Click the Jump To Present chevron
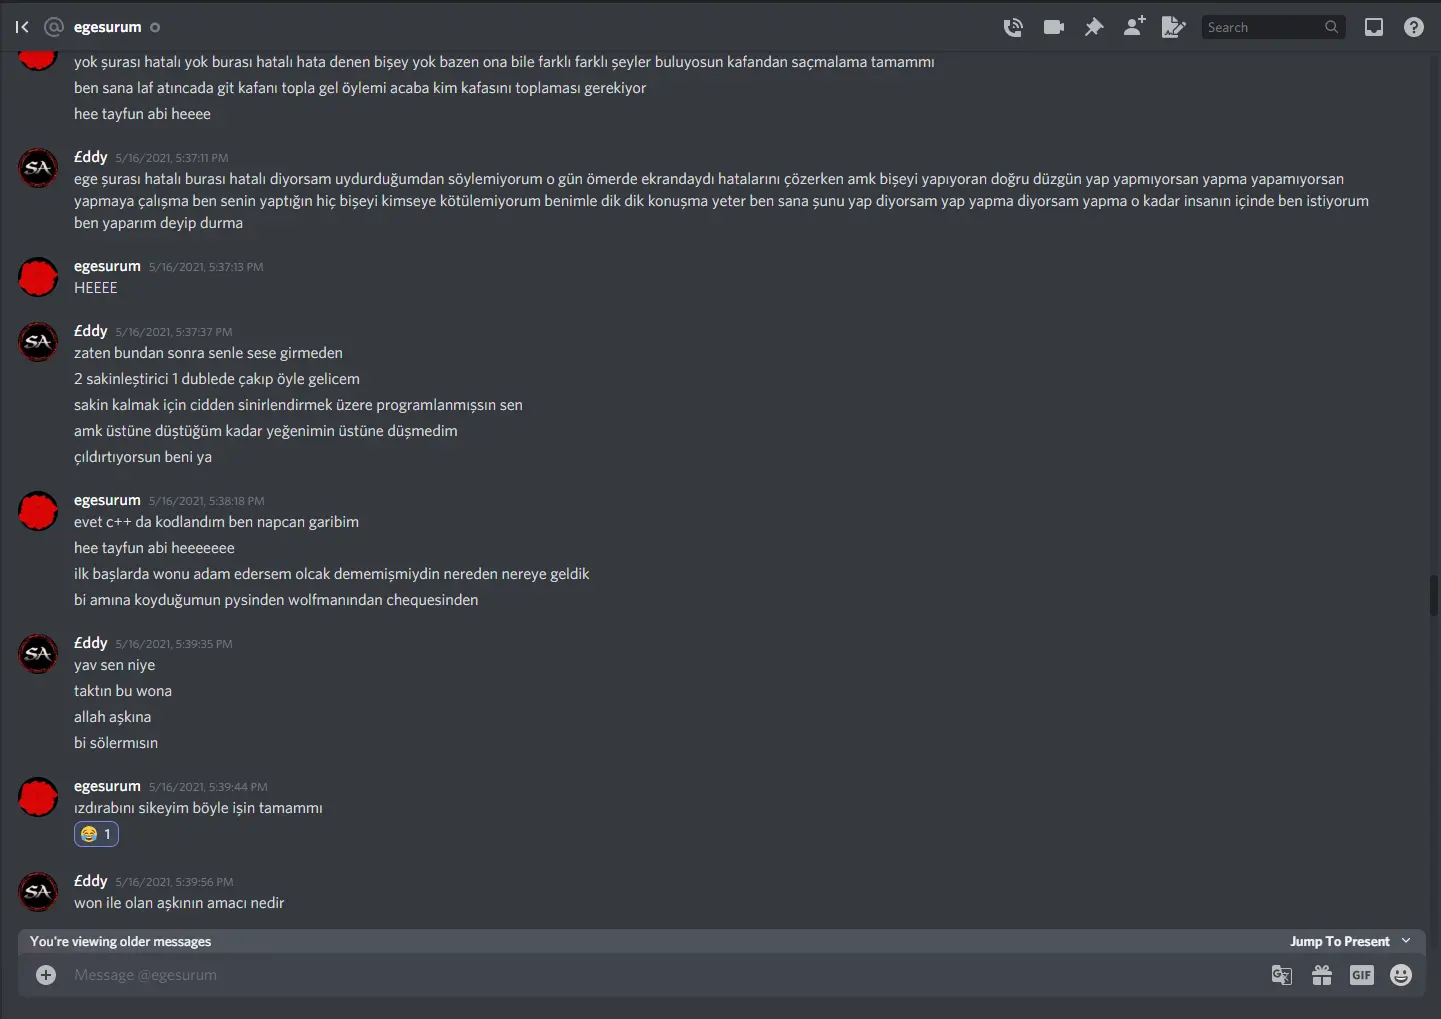This screenshot has width=1441, height=1019. (1406, 941)
